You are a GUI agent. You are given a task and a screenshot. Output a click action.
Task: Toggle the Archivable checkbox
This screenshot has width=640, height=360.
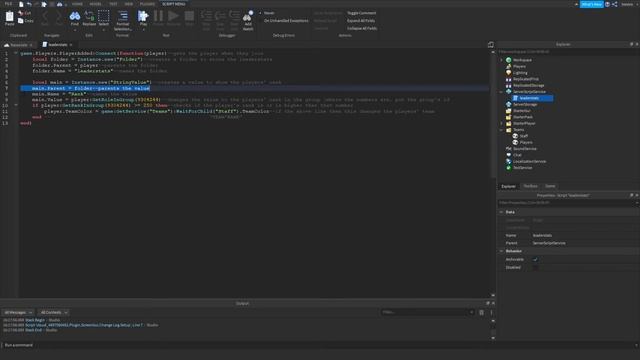pos(536,259)
